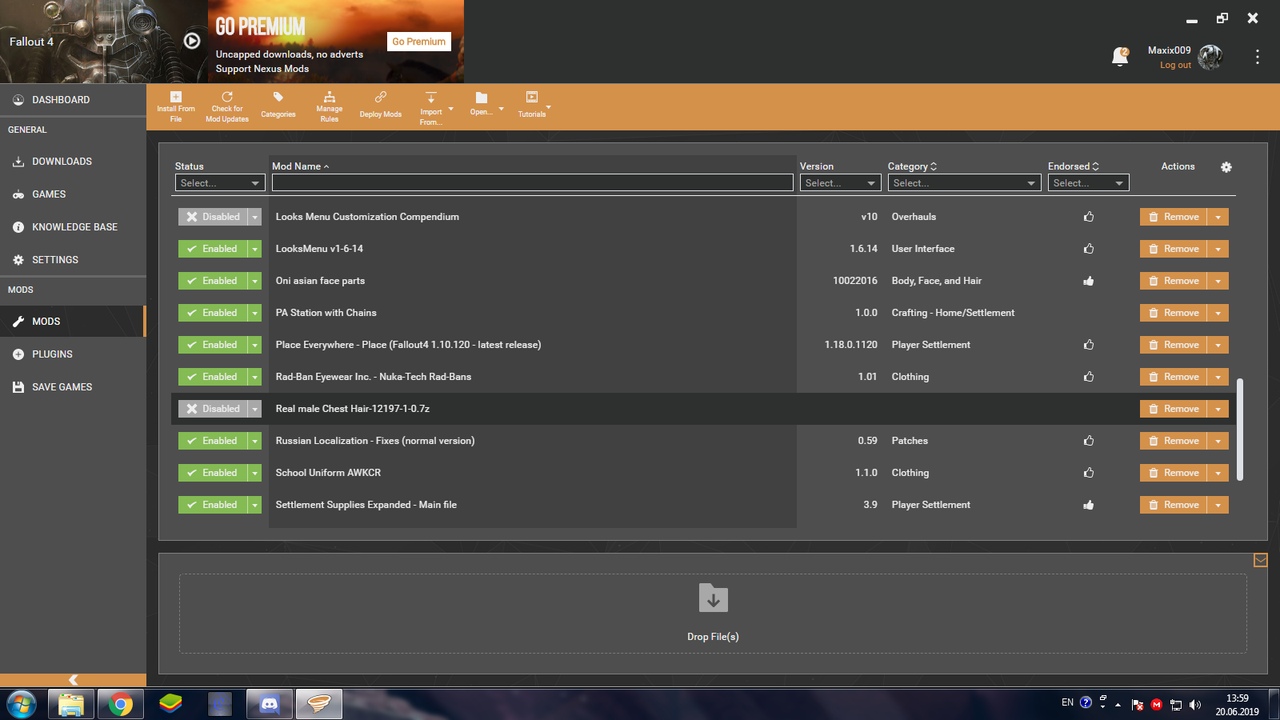Disable Russian Localization - Fixes mod

click(212, 441)
